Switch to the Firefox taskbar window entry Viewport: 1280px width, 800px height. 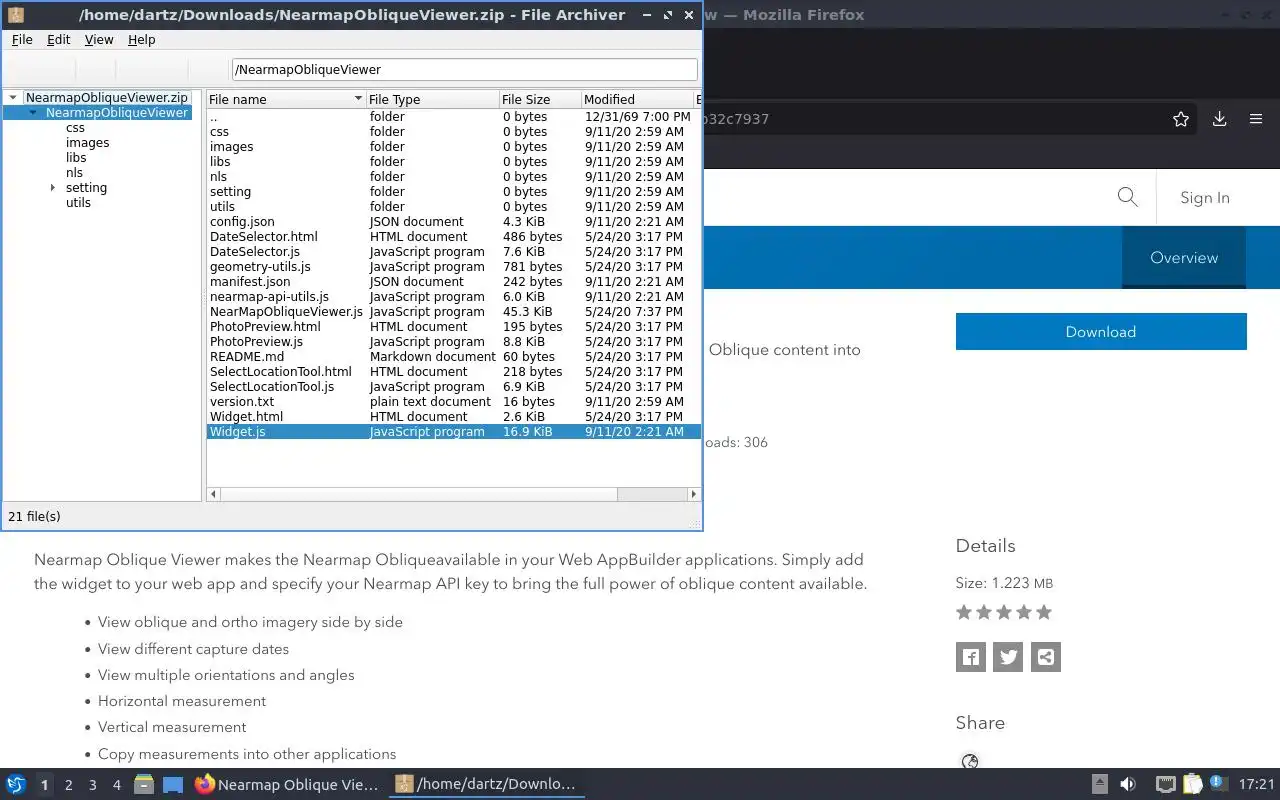coord(288,785)
